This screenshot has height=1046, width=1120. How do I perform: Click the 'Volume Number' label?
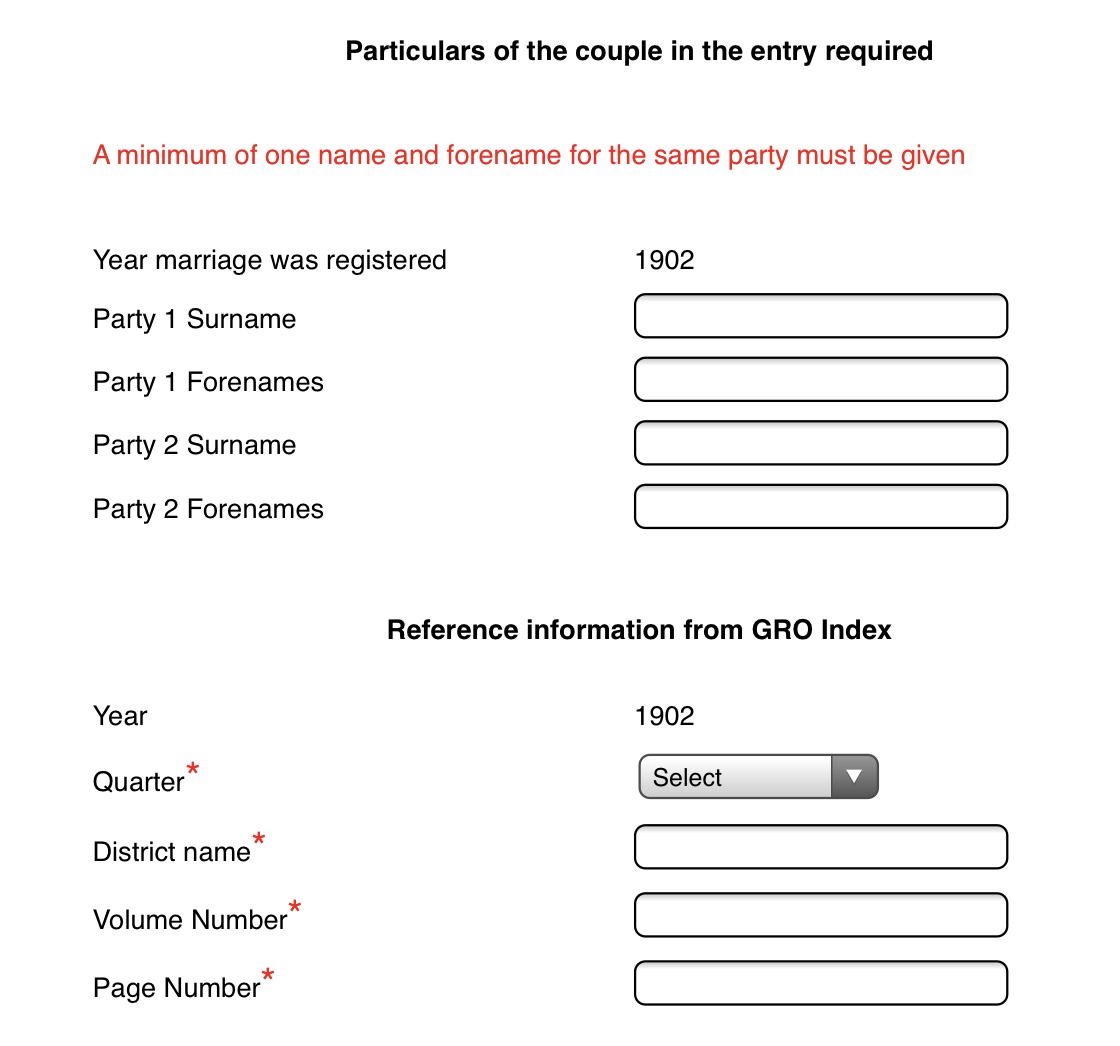190,920
